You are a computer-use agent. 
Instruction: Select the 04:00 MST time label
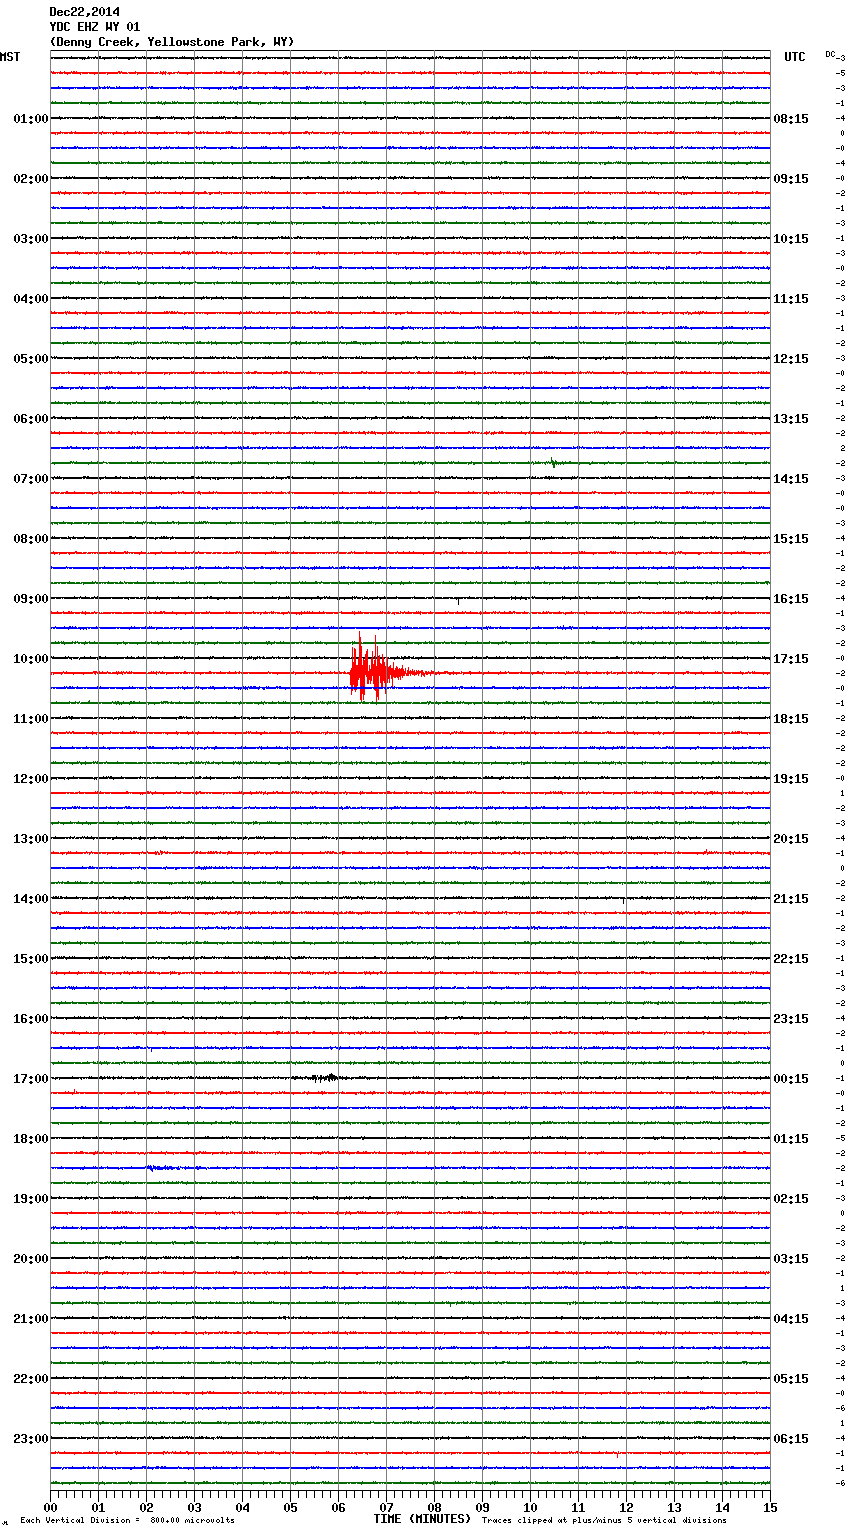[x=31, y=299]
